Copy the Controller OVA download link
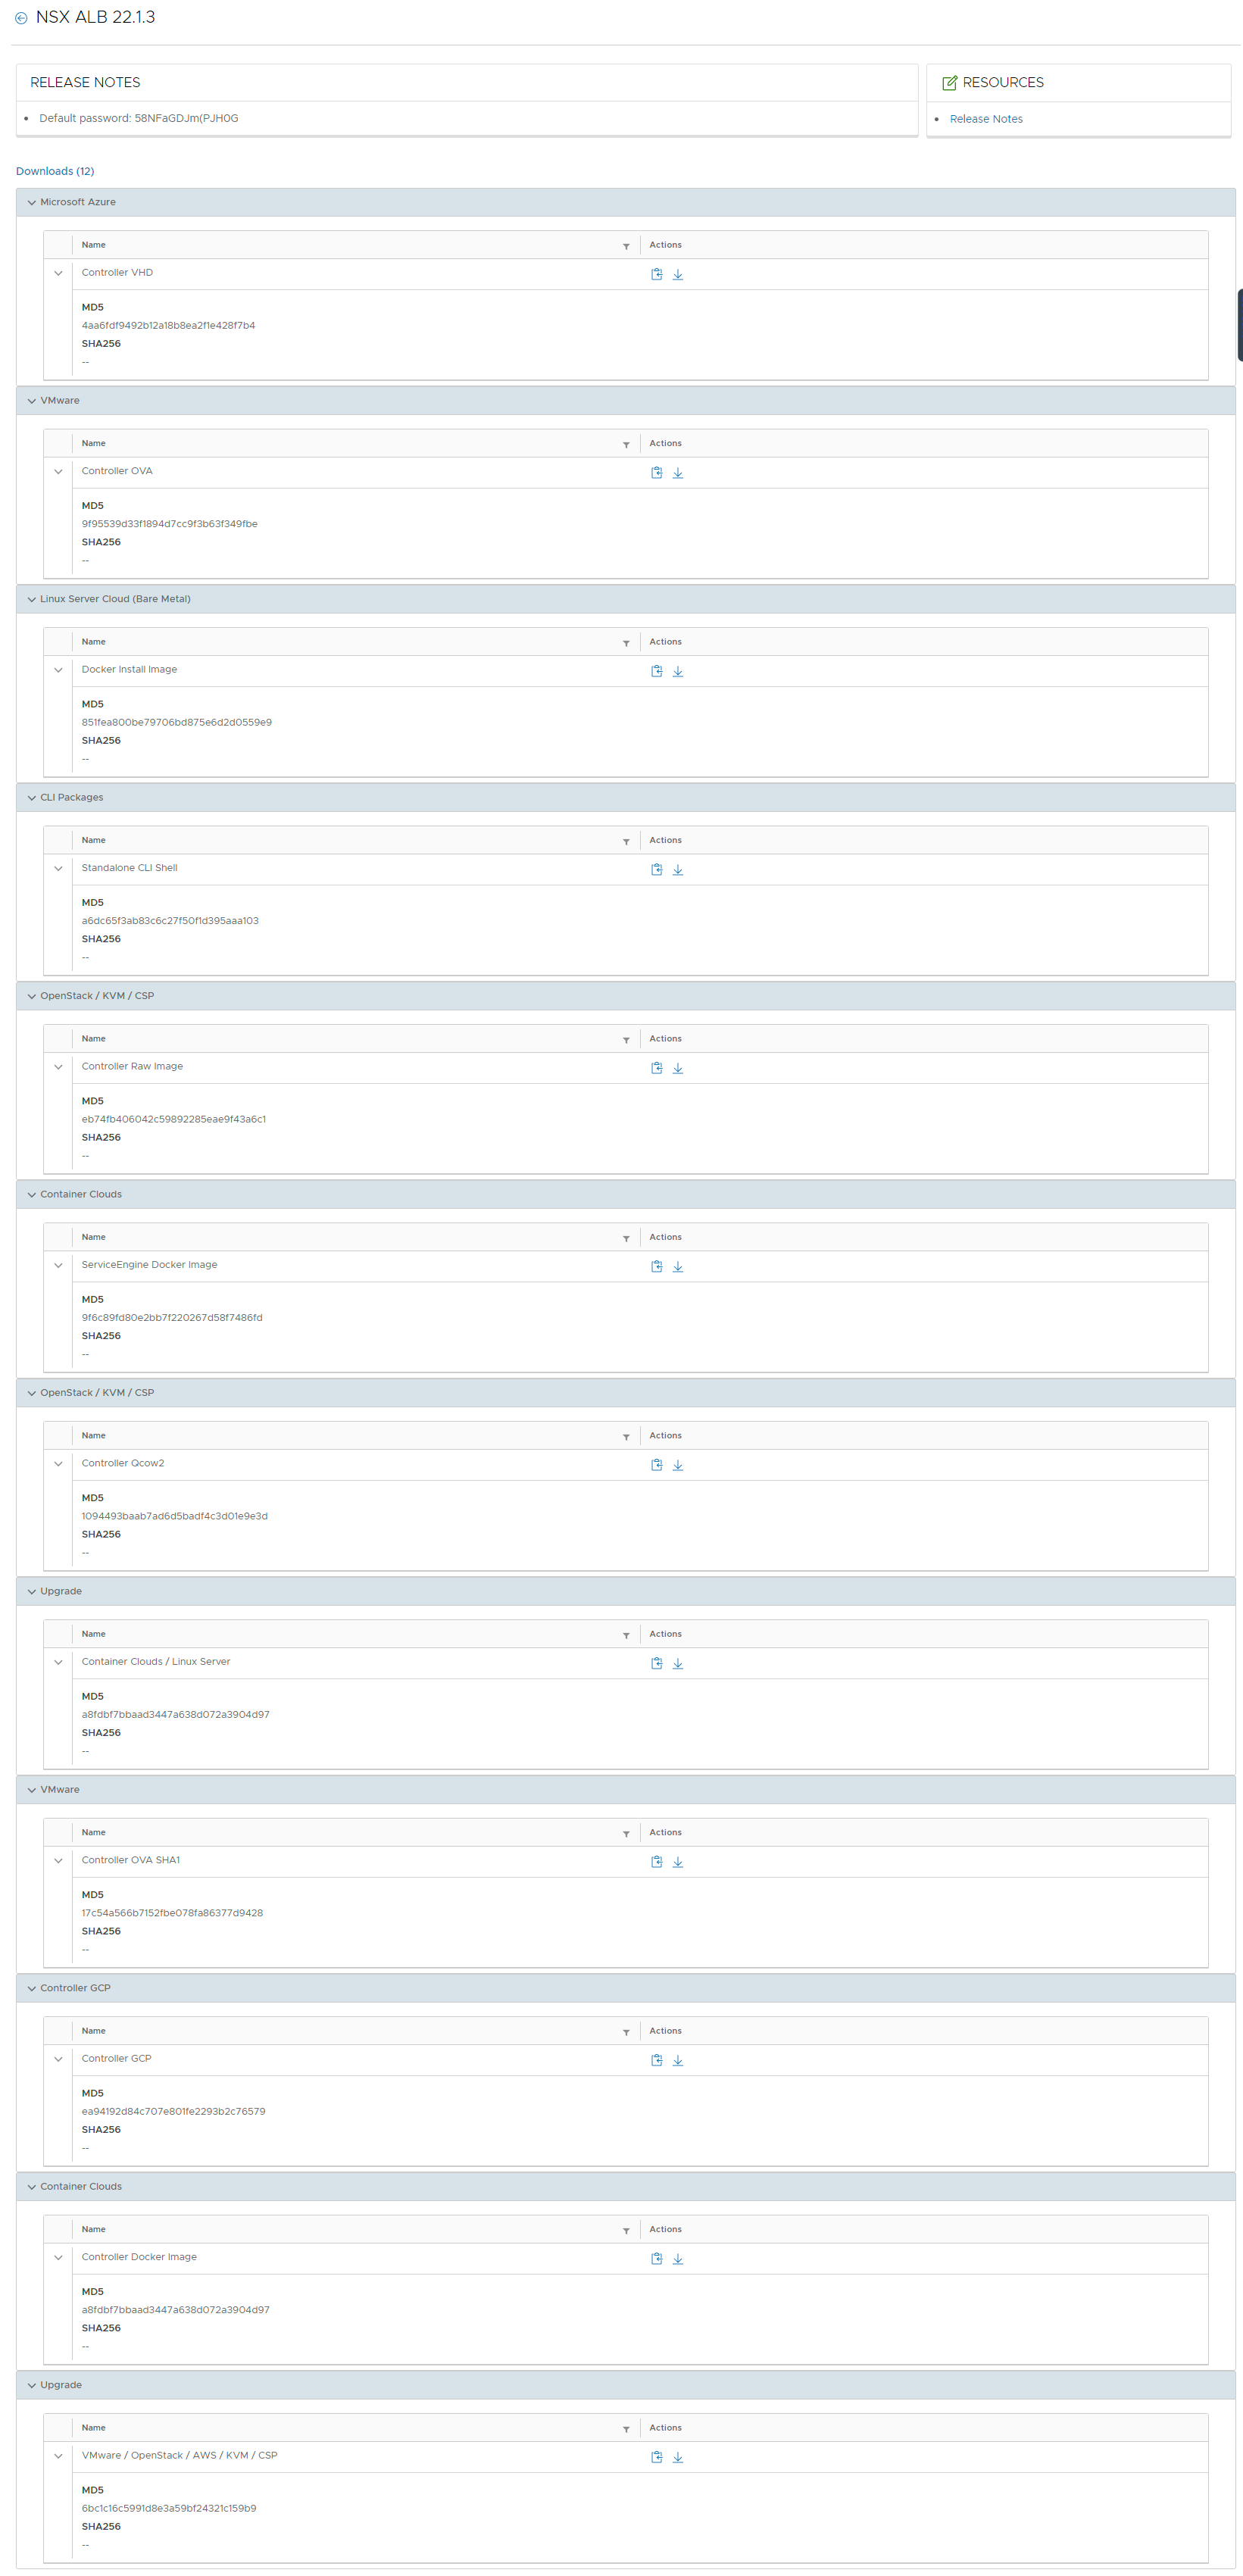 coord(656,472)
